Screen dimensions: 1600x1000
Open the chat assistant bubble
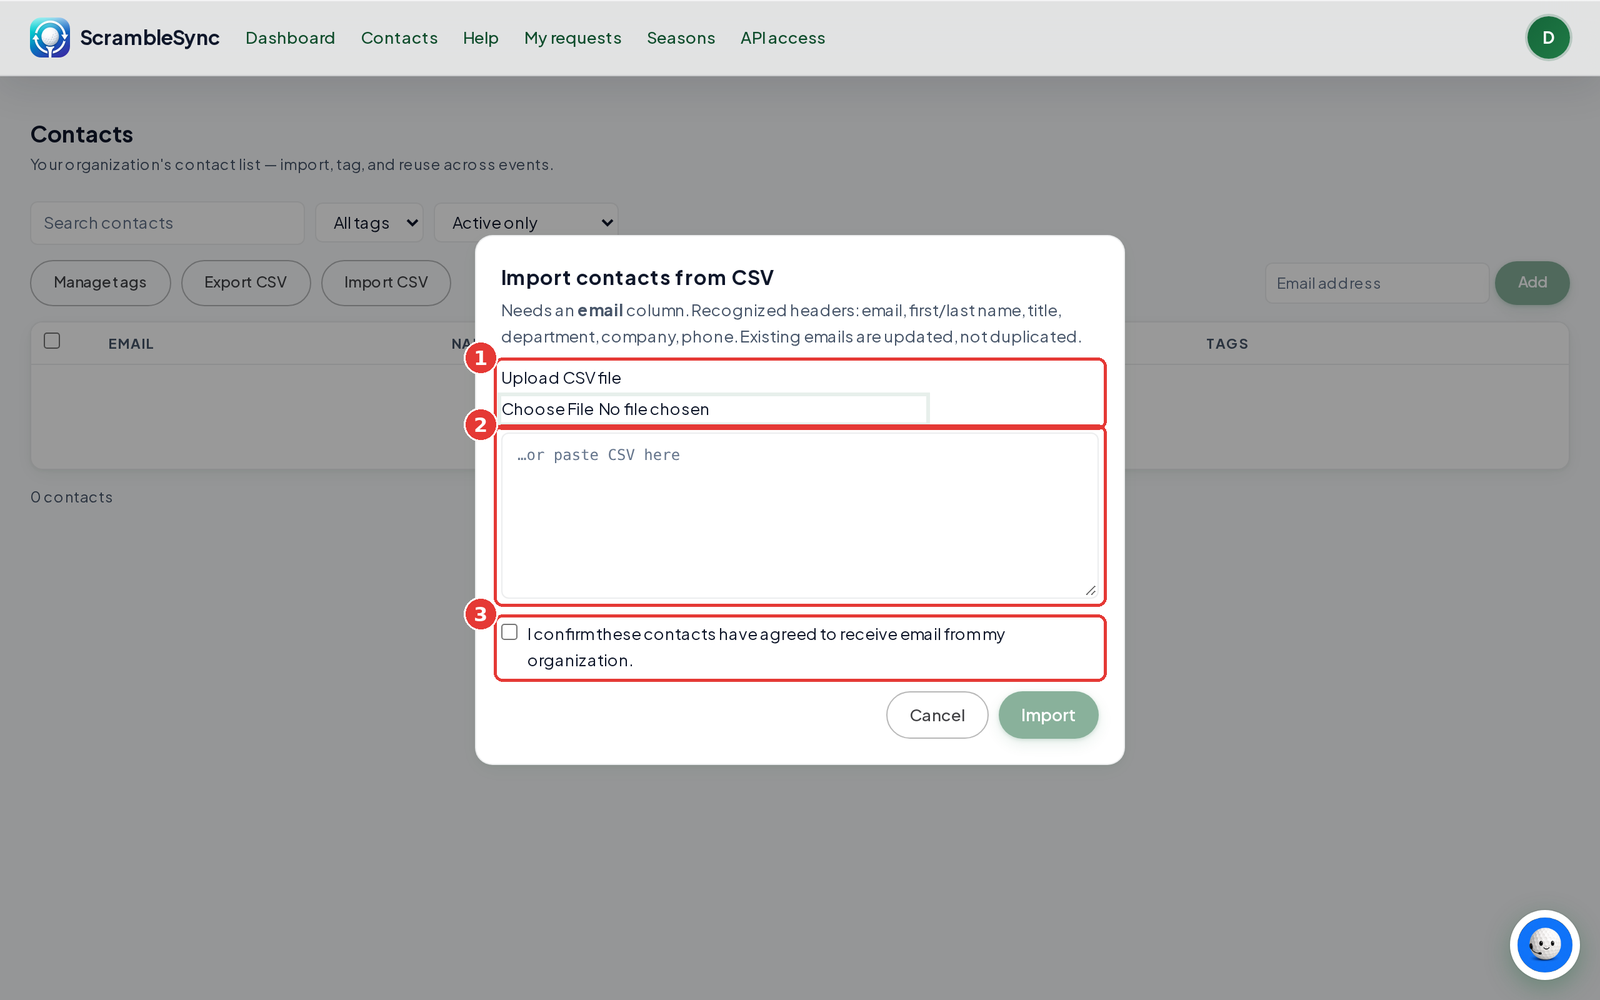1544,944
